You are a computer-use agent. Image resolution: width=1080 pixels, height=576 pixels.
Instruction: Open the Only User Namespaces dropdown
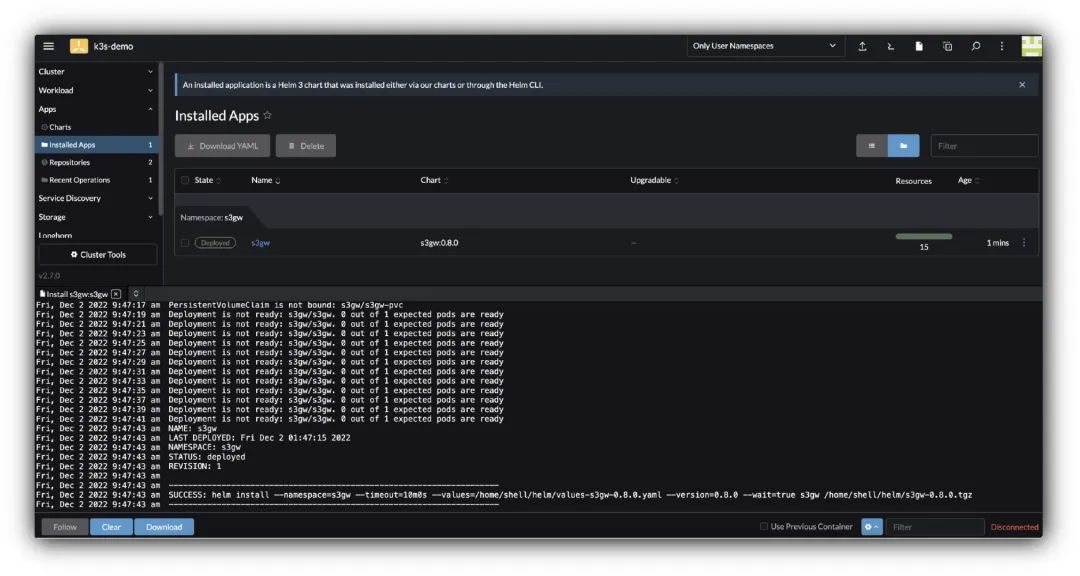coord(765,46)
